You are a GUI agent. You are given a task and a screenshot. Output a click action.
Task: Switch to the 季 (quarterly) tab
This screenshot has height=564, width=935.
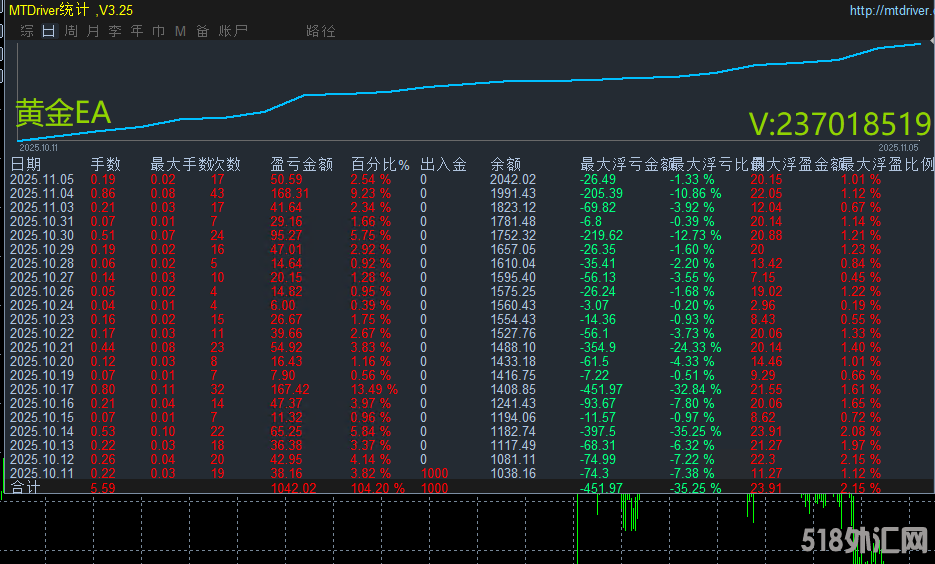115,31
